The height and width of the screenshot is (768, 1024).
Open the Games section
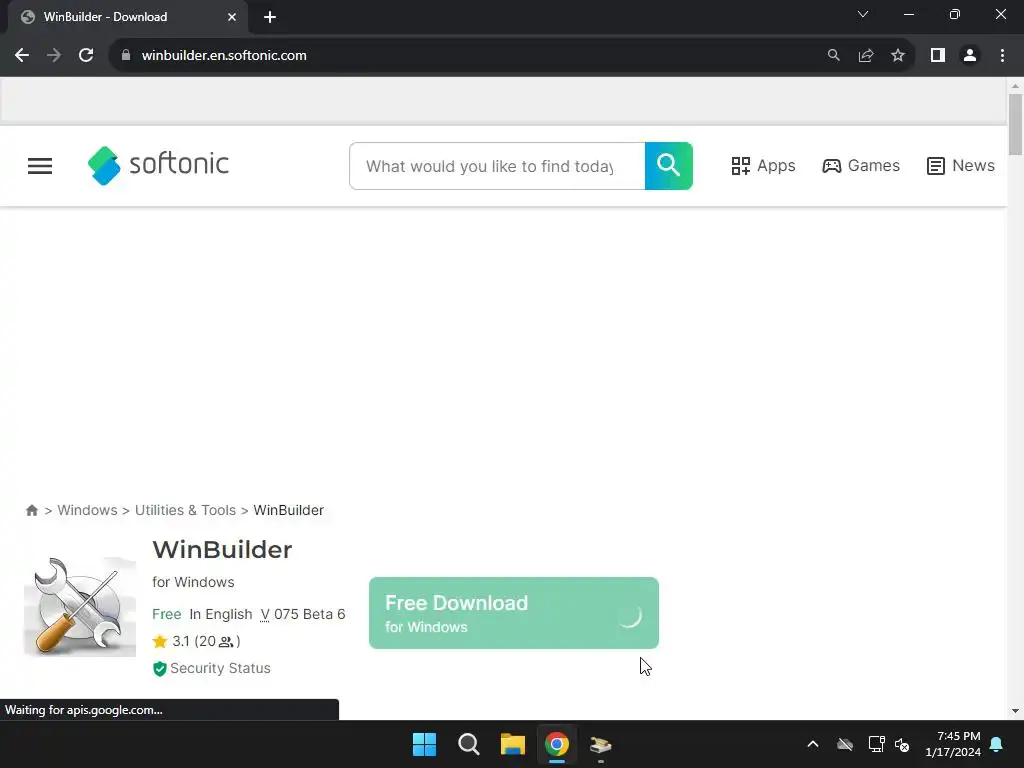pyautogui.click(x=861, y=166)
